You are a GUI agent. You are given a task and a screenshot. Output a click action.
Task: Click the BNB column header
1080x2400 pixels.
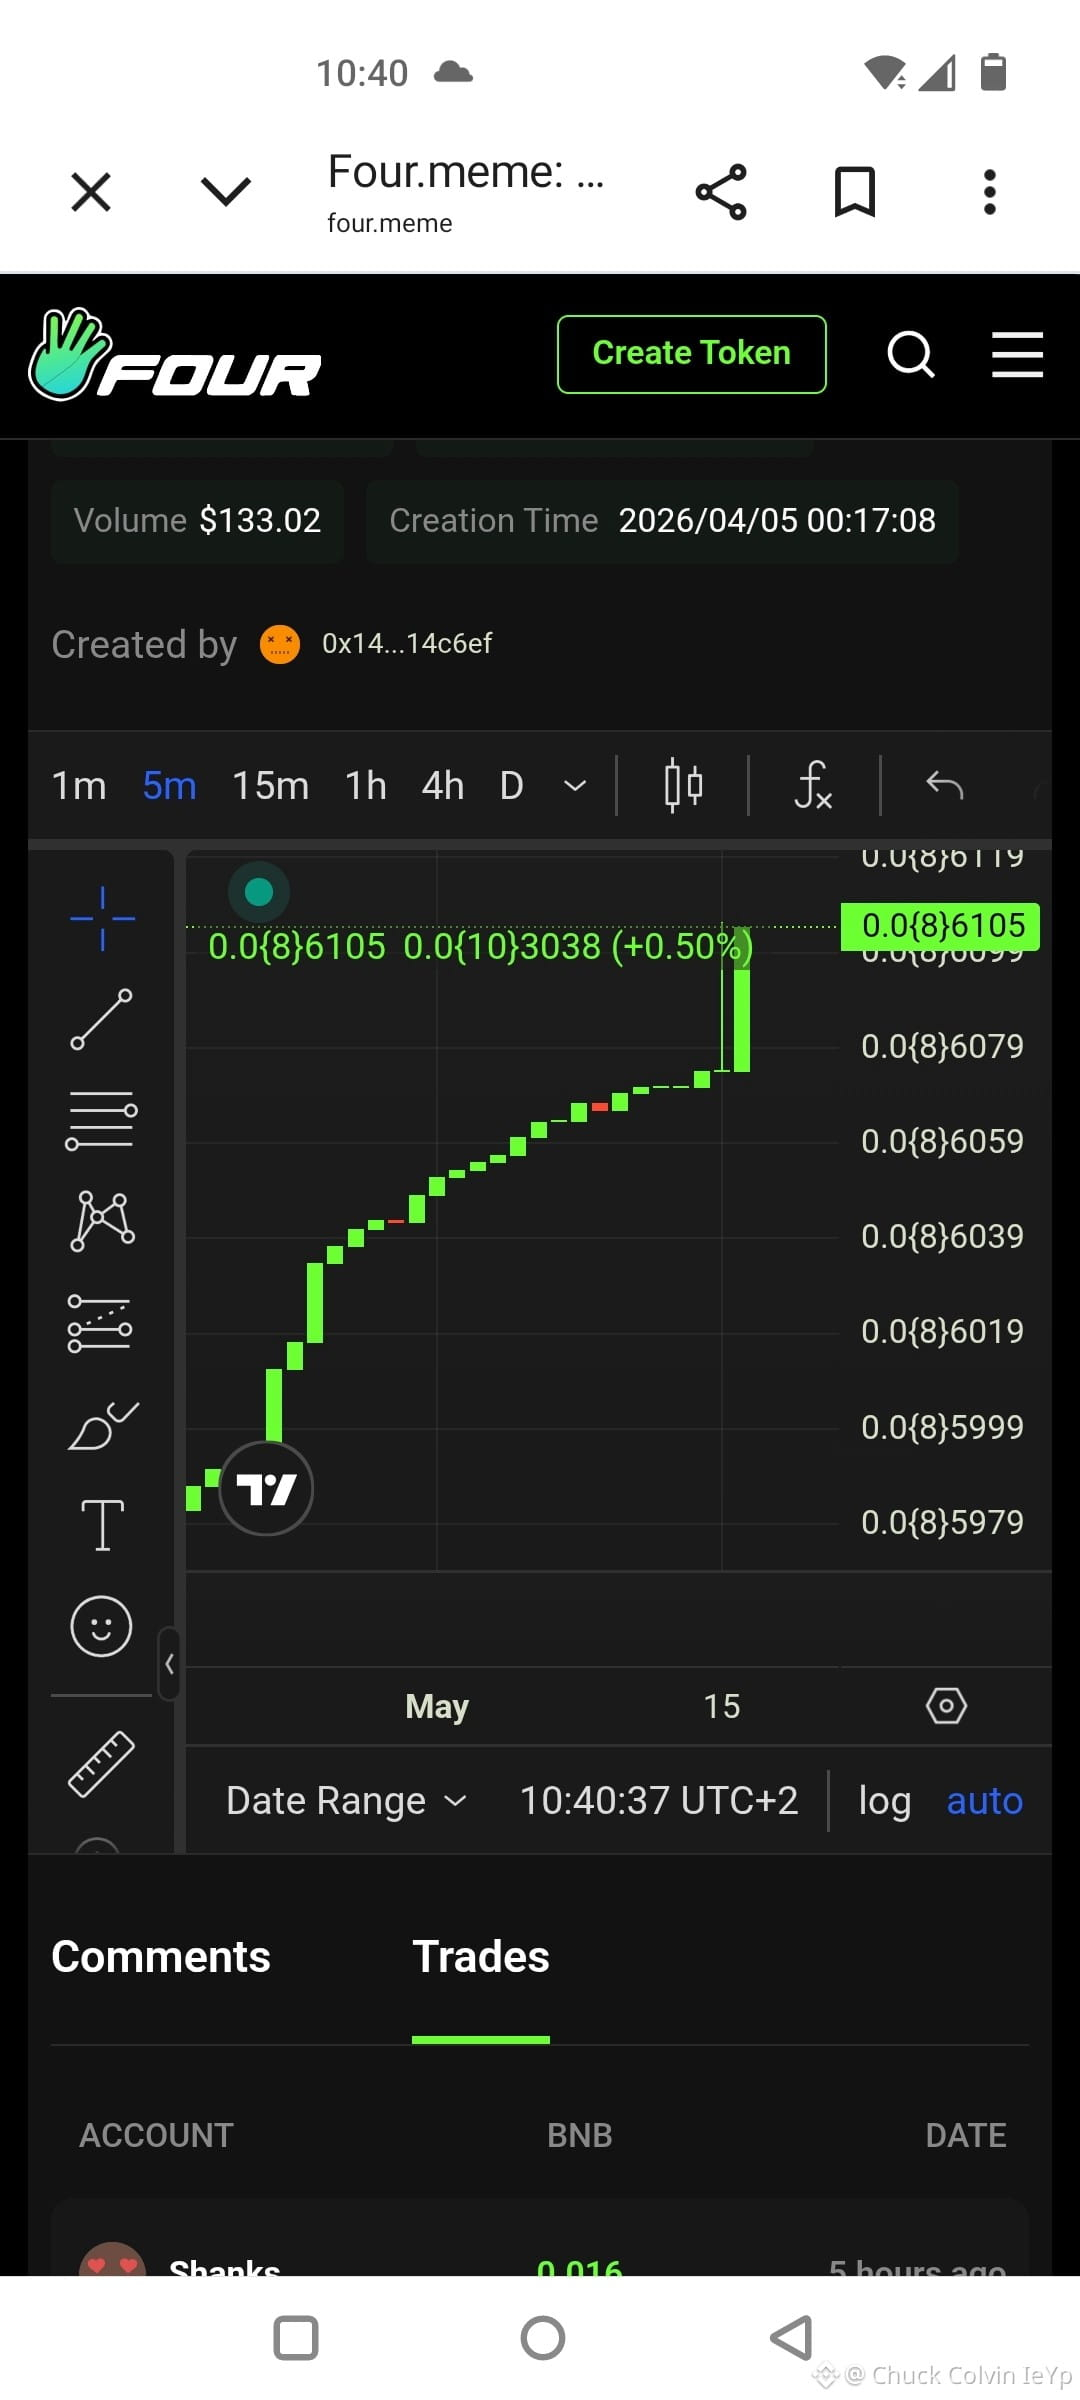[580, 2135]
